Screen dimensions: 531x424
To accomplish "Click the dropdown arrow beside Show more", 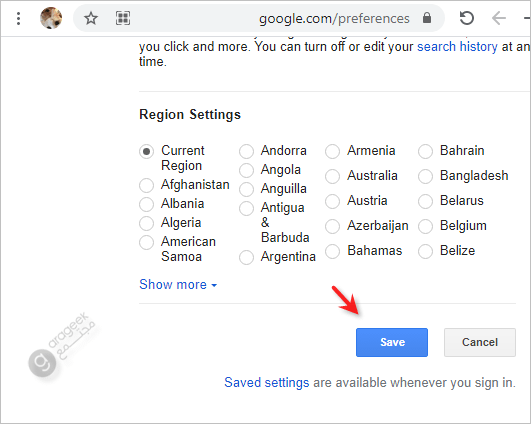I will 214,285.
